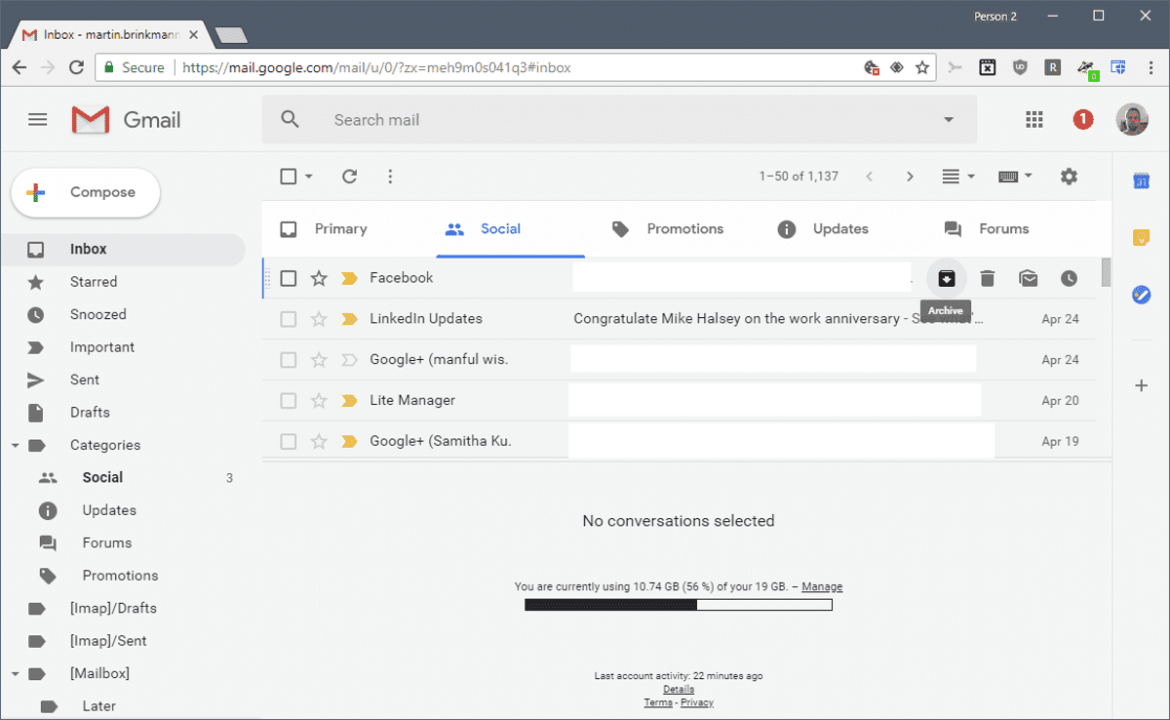The width and height of the screenshot is (1170, 720).
Task: Collapse the Categories section
Action: point(14,445)
